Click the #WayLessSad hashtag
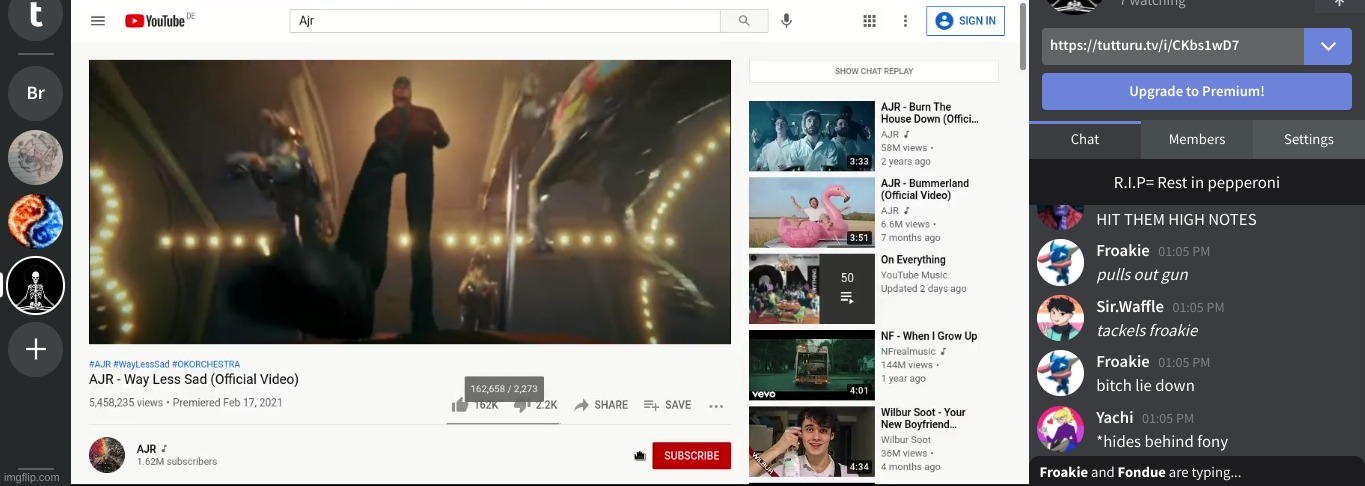The image size is (1365, 486). click(x=141, y=364)
